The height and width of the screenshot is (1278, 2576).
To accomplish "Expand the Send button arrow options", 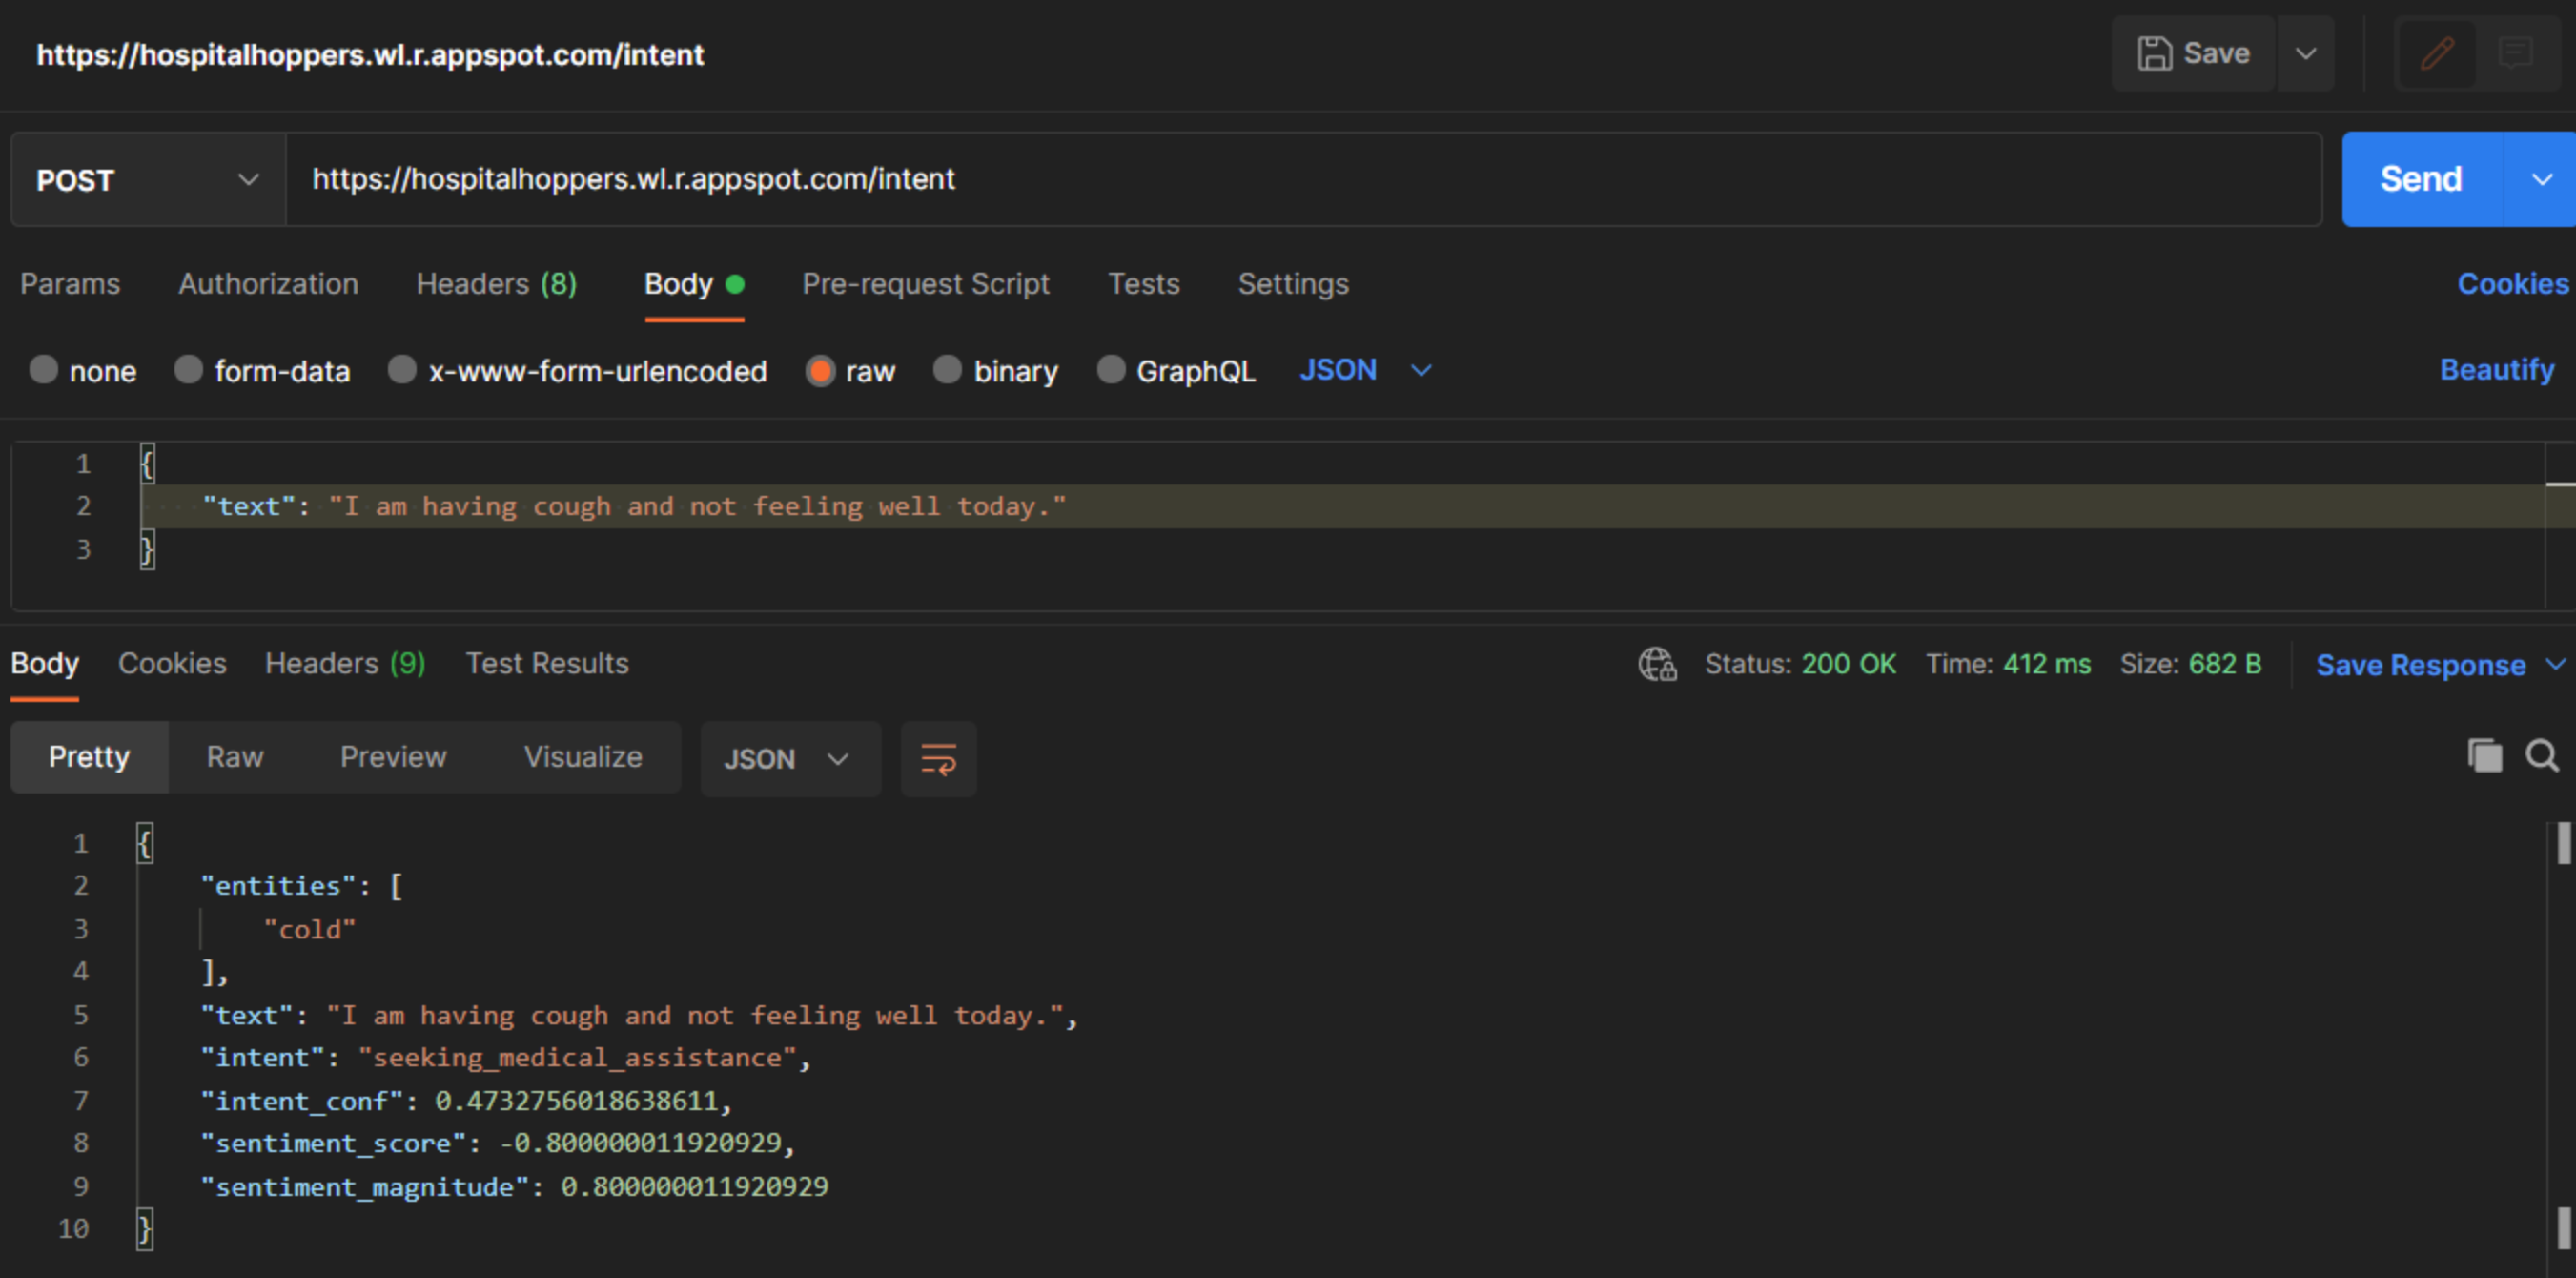I will click(x=2540, y=180).
